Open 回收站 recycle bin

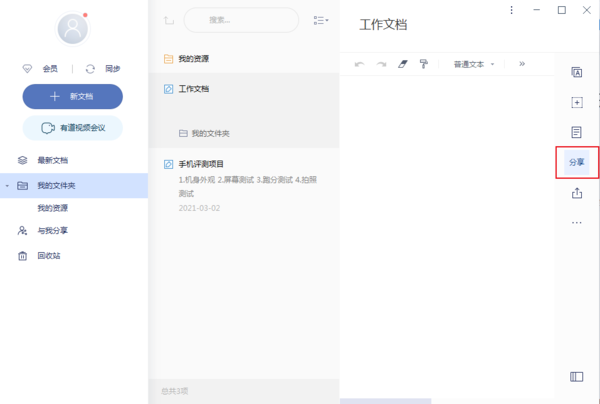[48, 256]
